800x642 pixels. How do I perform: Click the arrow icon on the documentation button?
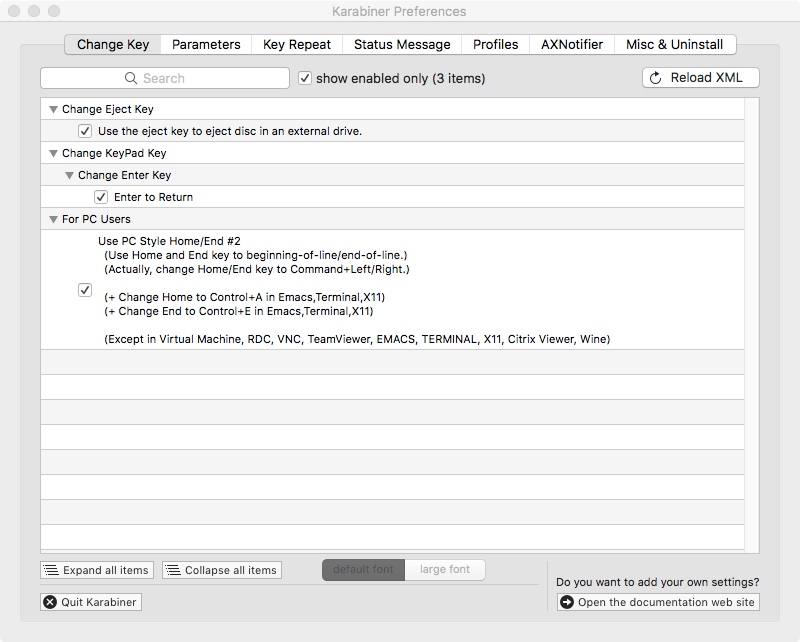(567, 602)
